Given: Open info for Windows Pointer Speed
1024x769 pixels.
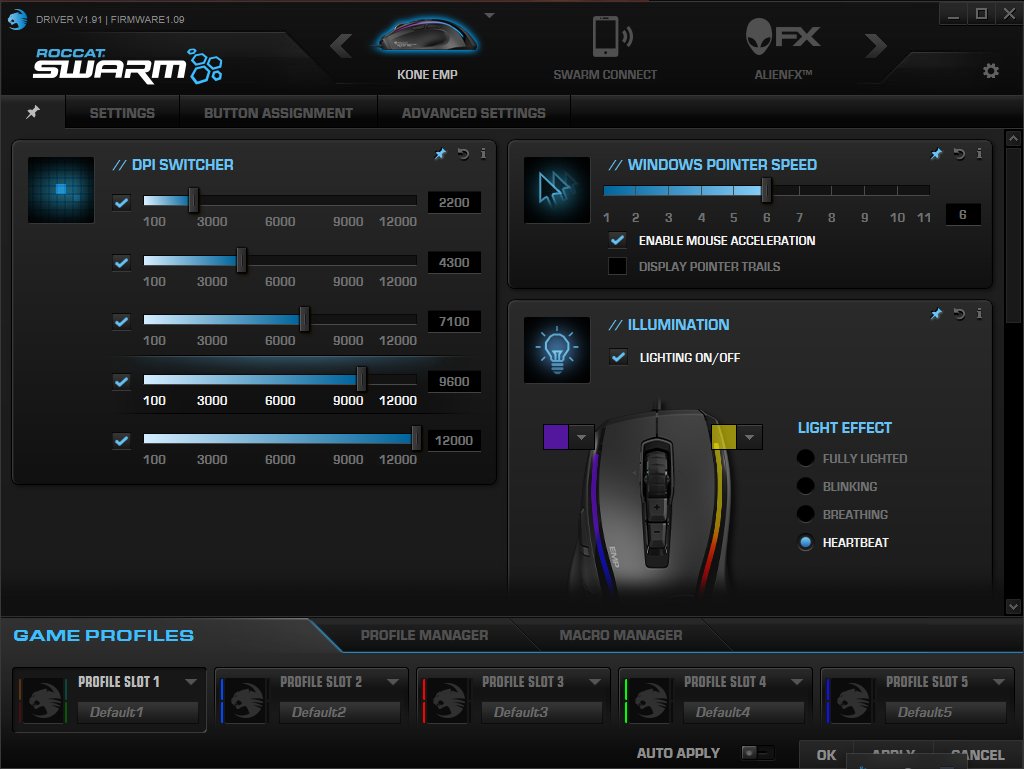Looking at the screenshot, I should tap(979, 154).
